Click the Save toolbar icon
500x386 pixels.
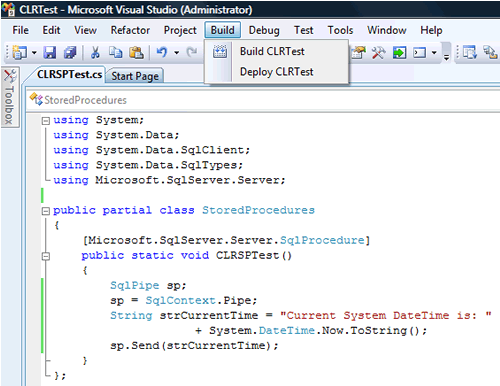tap(50, 53)
